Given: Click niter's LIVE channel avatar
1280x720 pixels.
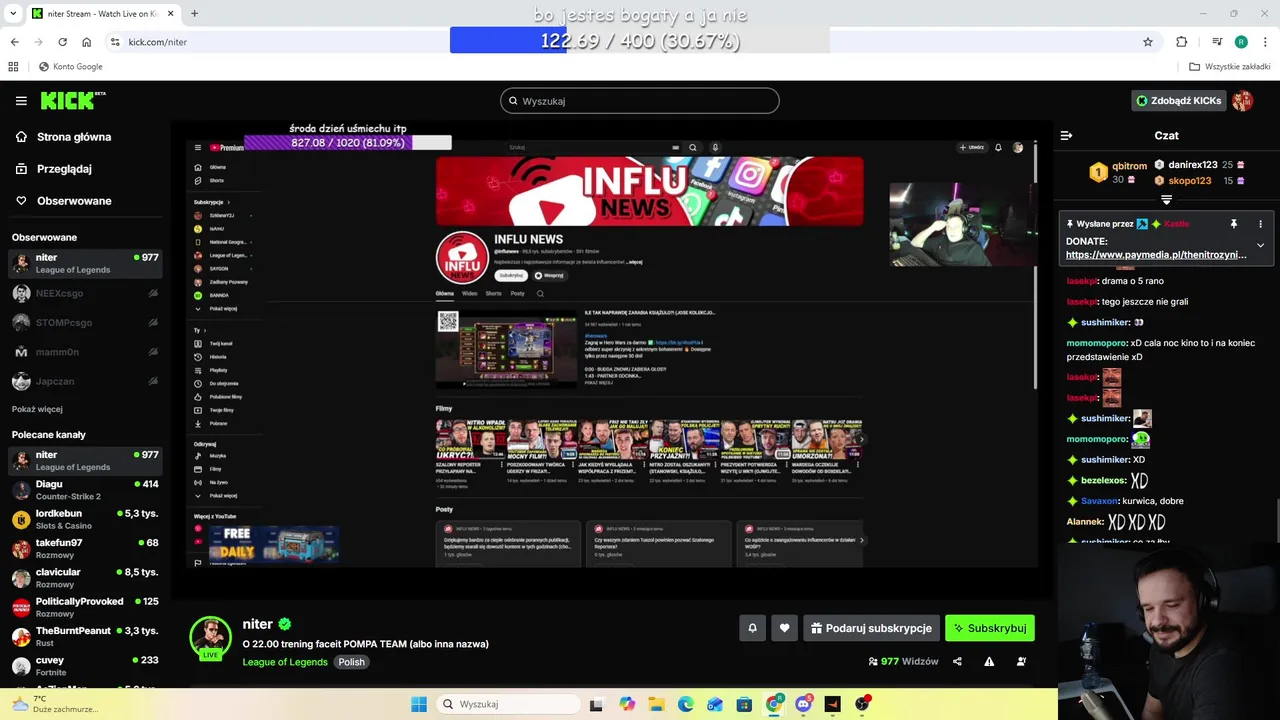Looking at the screenshot, I should (211, 638).
